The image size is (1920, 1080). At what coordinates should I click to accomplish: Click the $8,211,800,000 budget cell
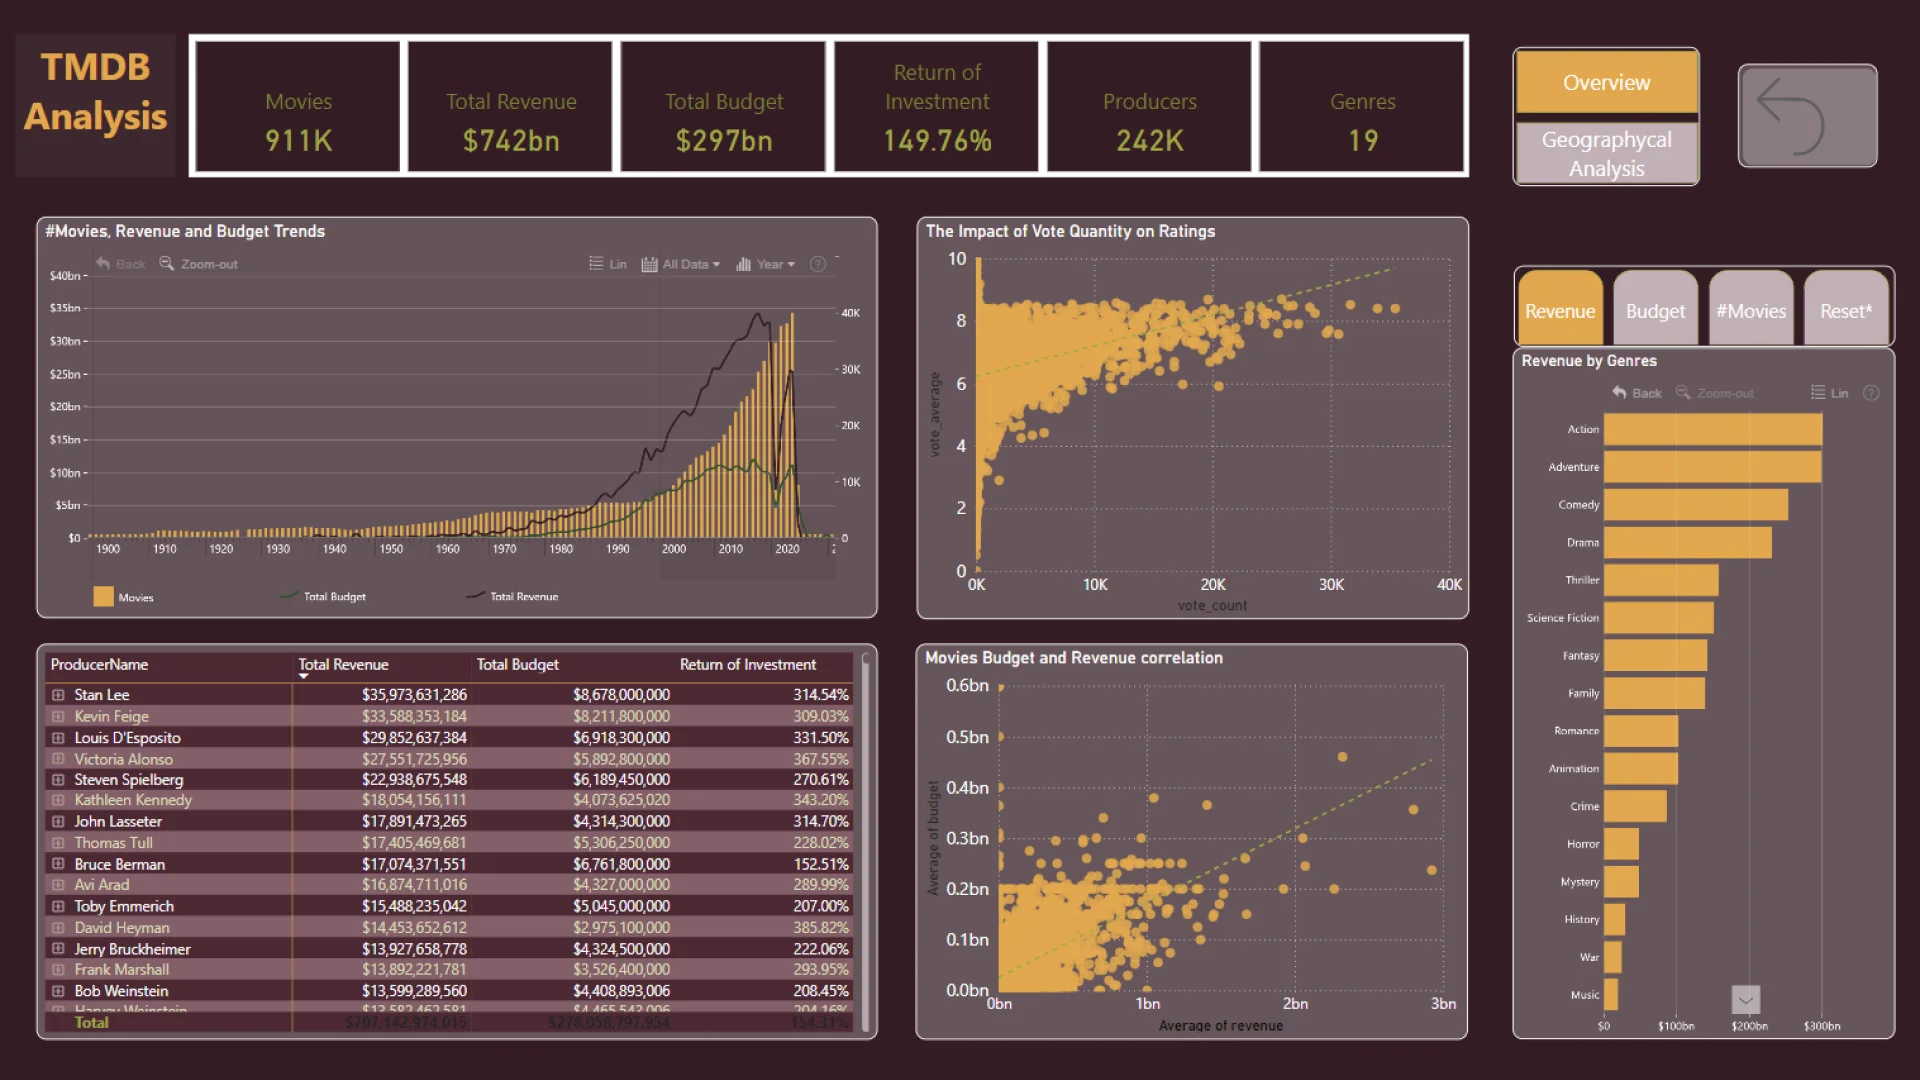621,716
